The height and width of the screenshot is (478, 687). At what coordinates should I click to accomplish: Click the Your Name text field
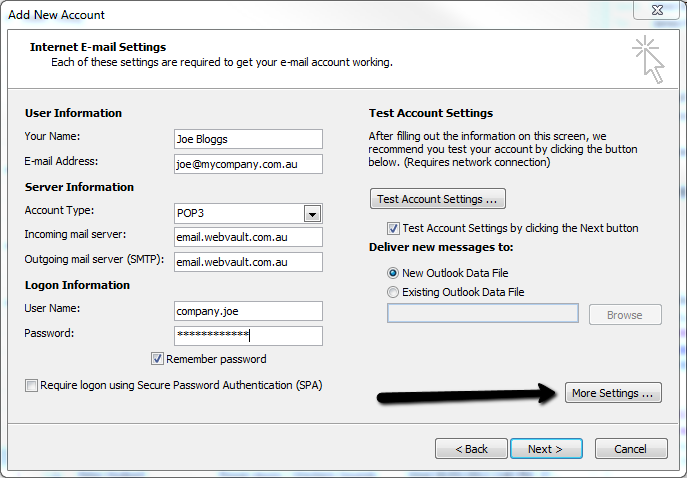coord(248,139)
